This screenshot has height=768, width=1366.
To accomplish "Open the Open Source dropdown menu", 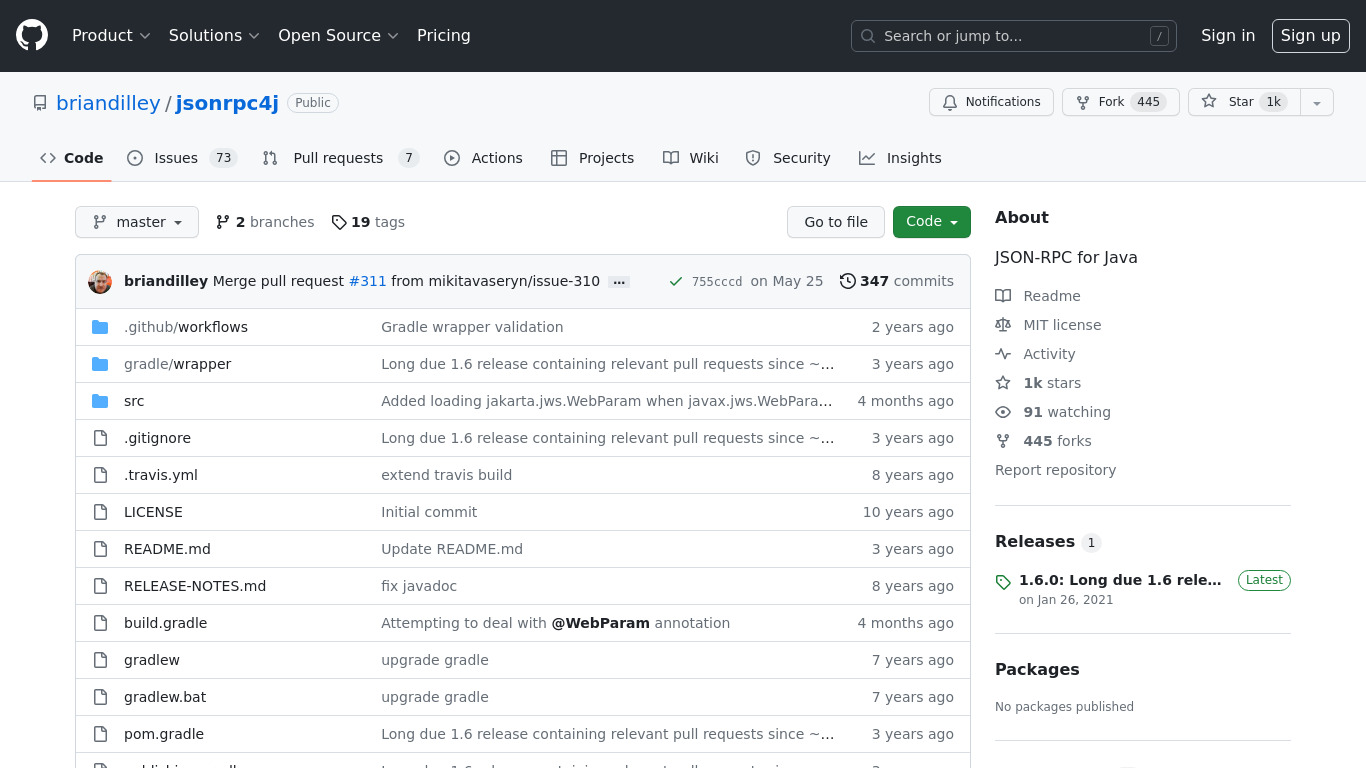I will (338, 35).
